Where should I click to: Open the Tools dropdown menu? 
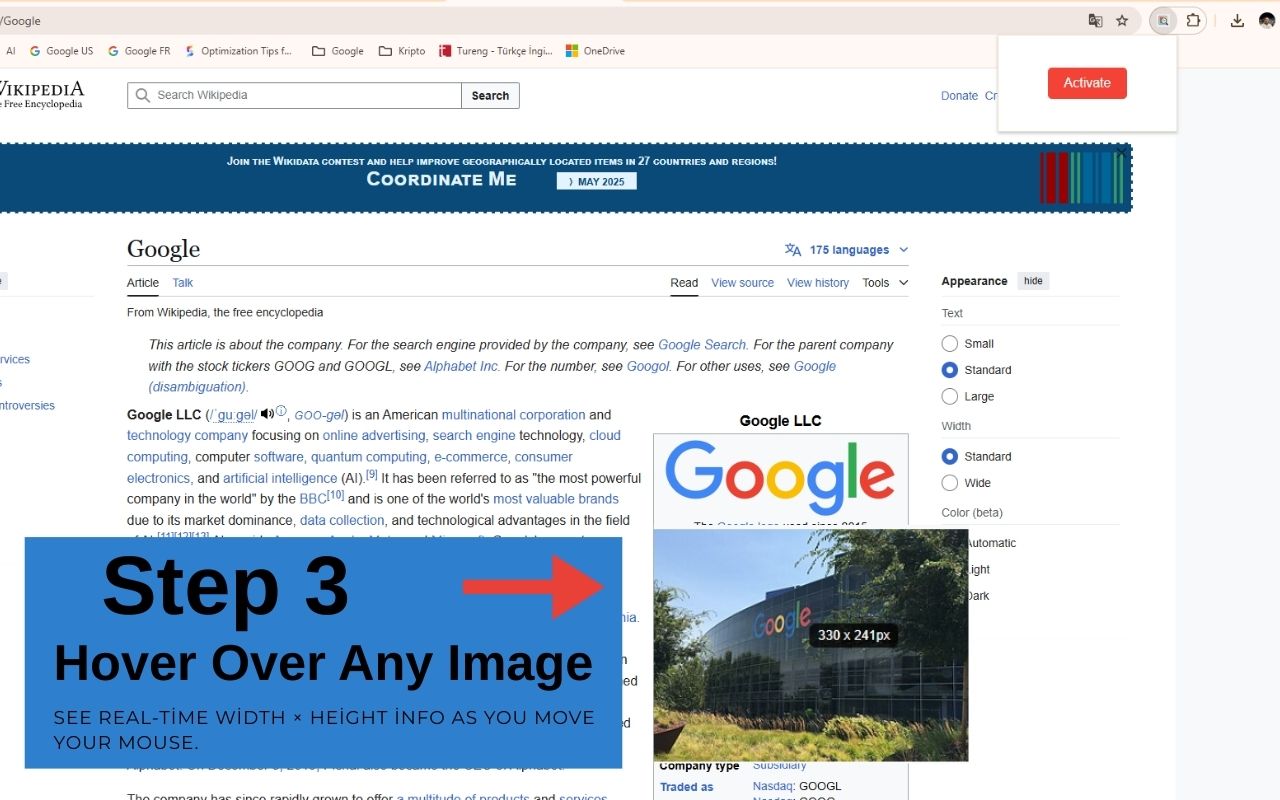coord(885,283)
